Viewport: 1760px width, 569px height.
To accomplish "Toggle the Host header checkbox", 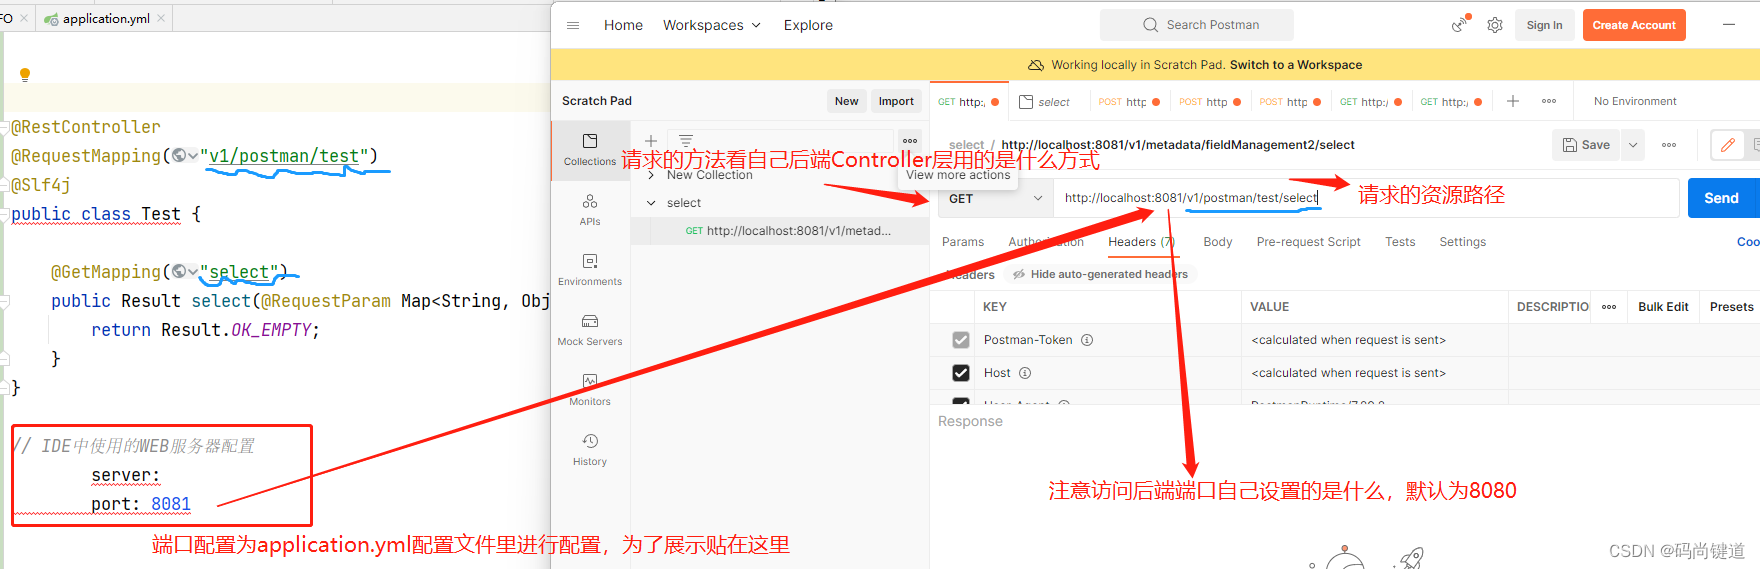I will (961, 373).
